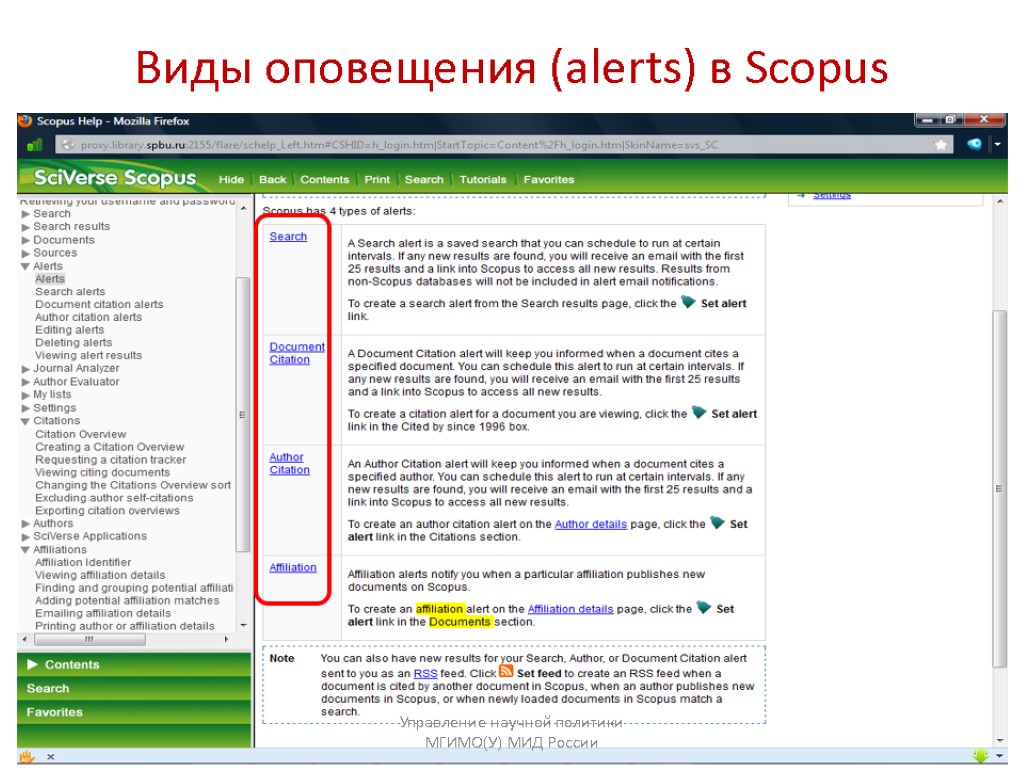Follow the Document Citation link
The width and height of the screenshot is (1024, 768).
tap(297, 353)
